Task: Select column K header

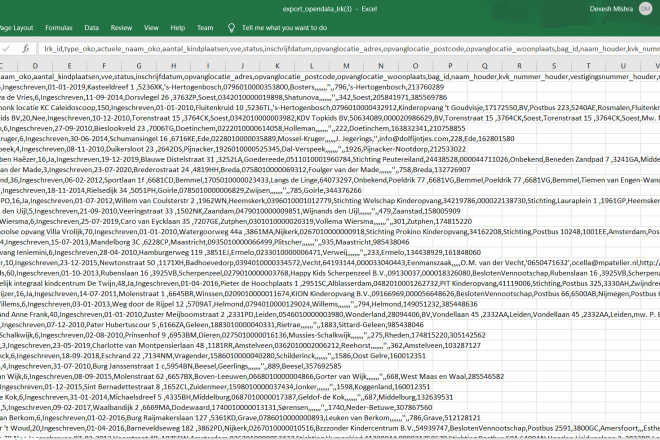Action: [277, 66]
